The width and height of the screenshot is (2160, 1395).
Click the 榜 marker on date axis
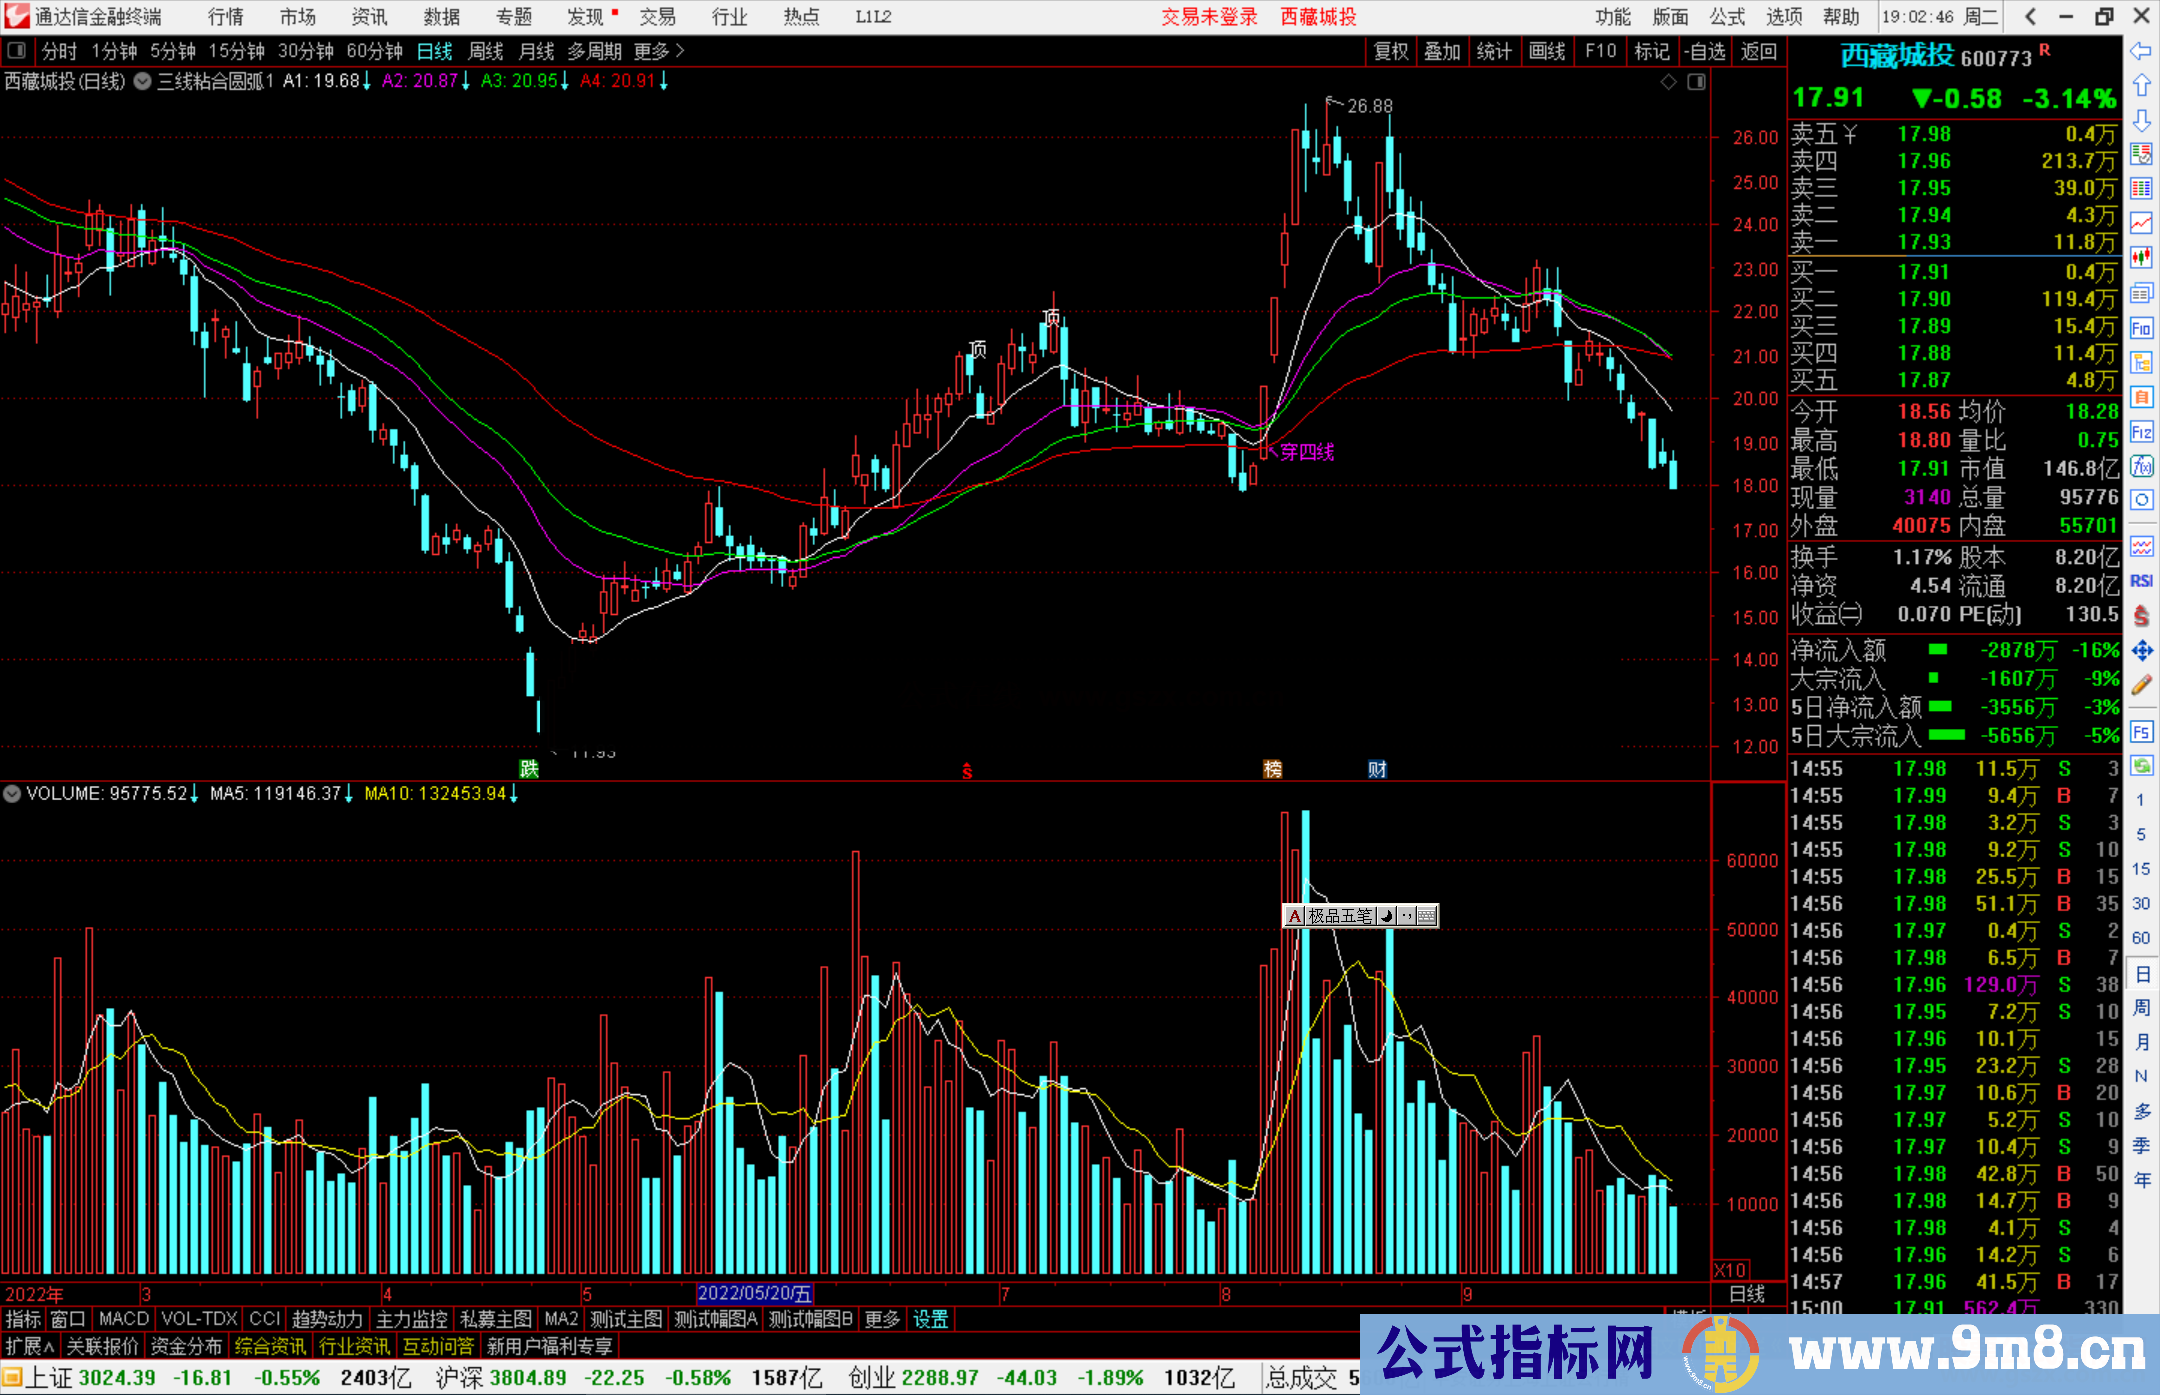(1272, 769)
